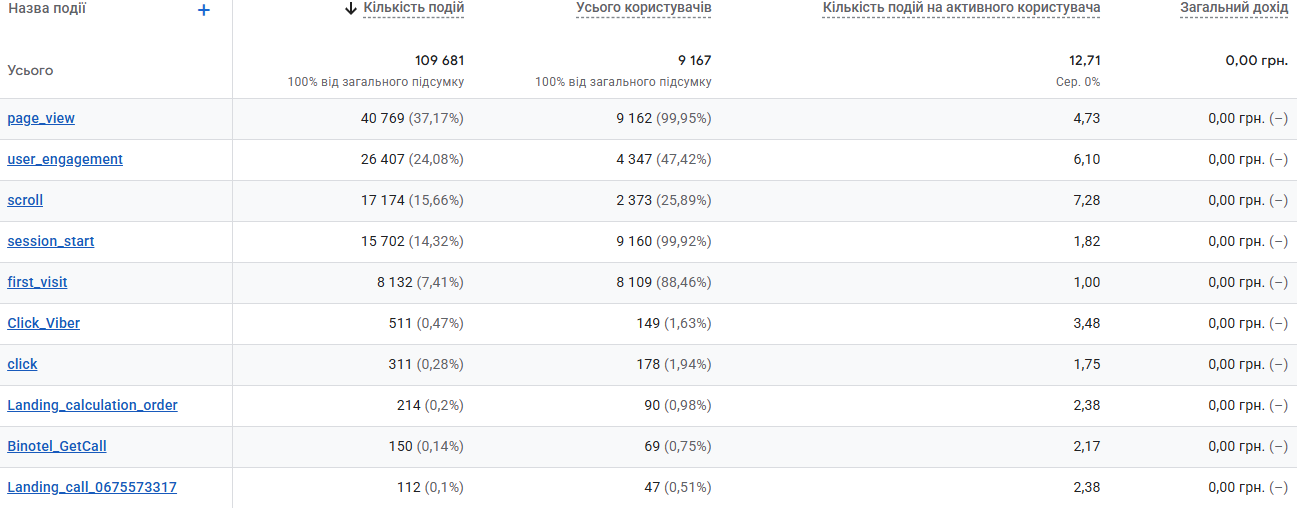
Task: Click the plus icon to add dimension
Action: 204,10
